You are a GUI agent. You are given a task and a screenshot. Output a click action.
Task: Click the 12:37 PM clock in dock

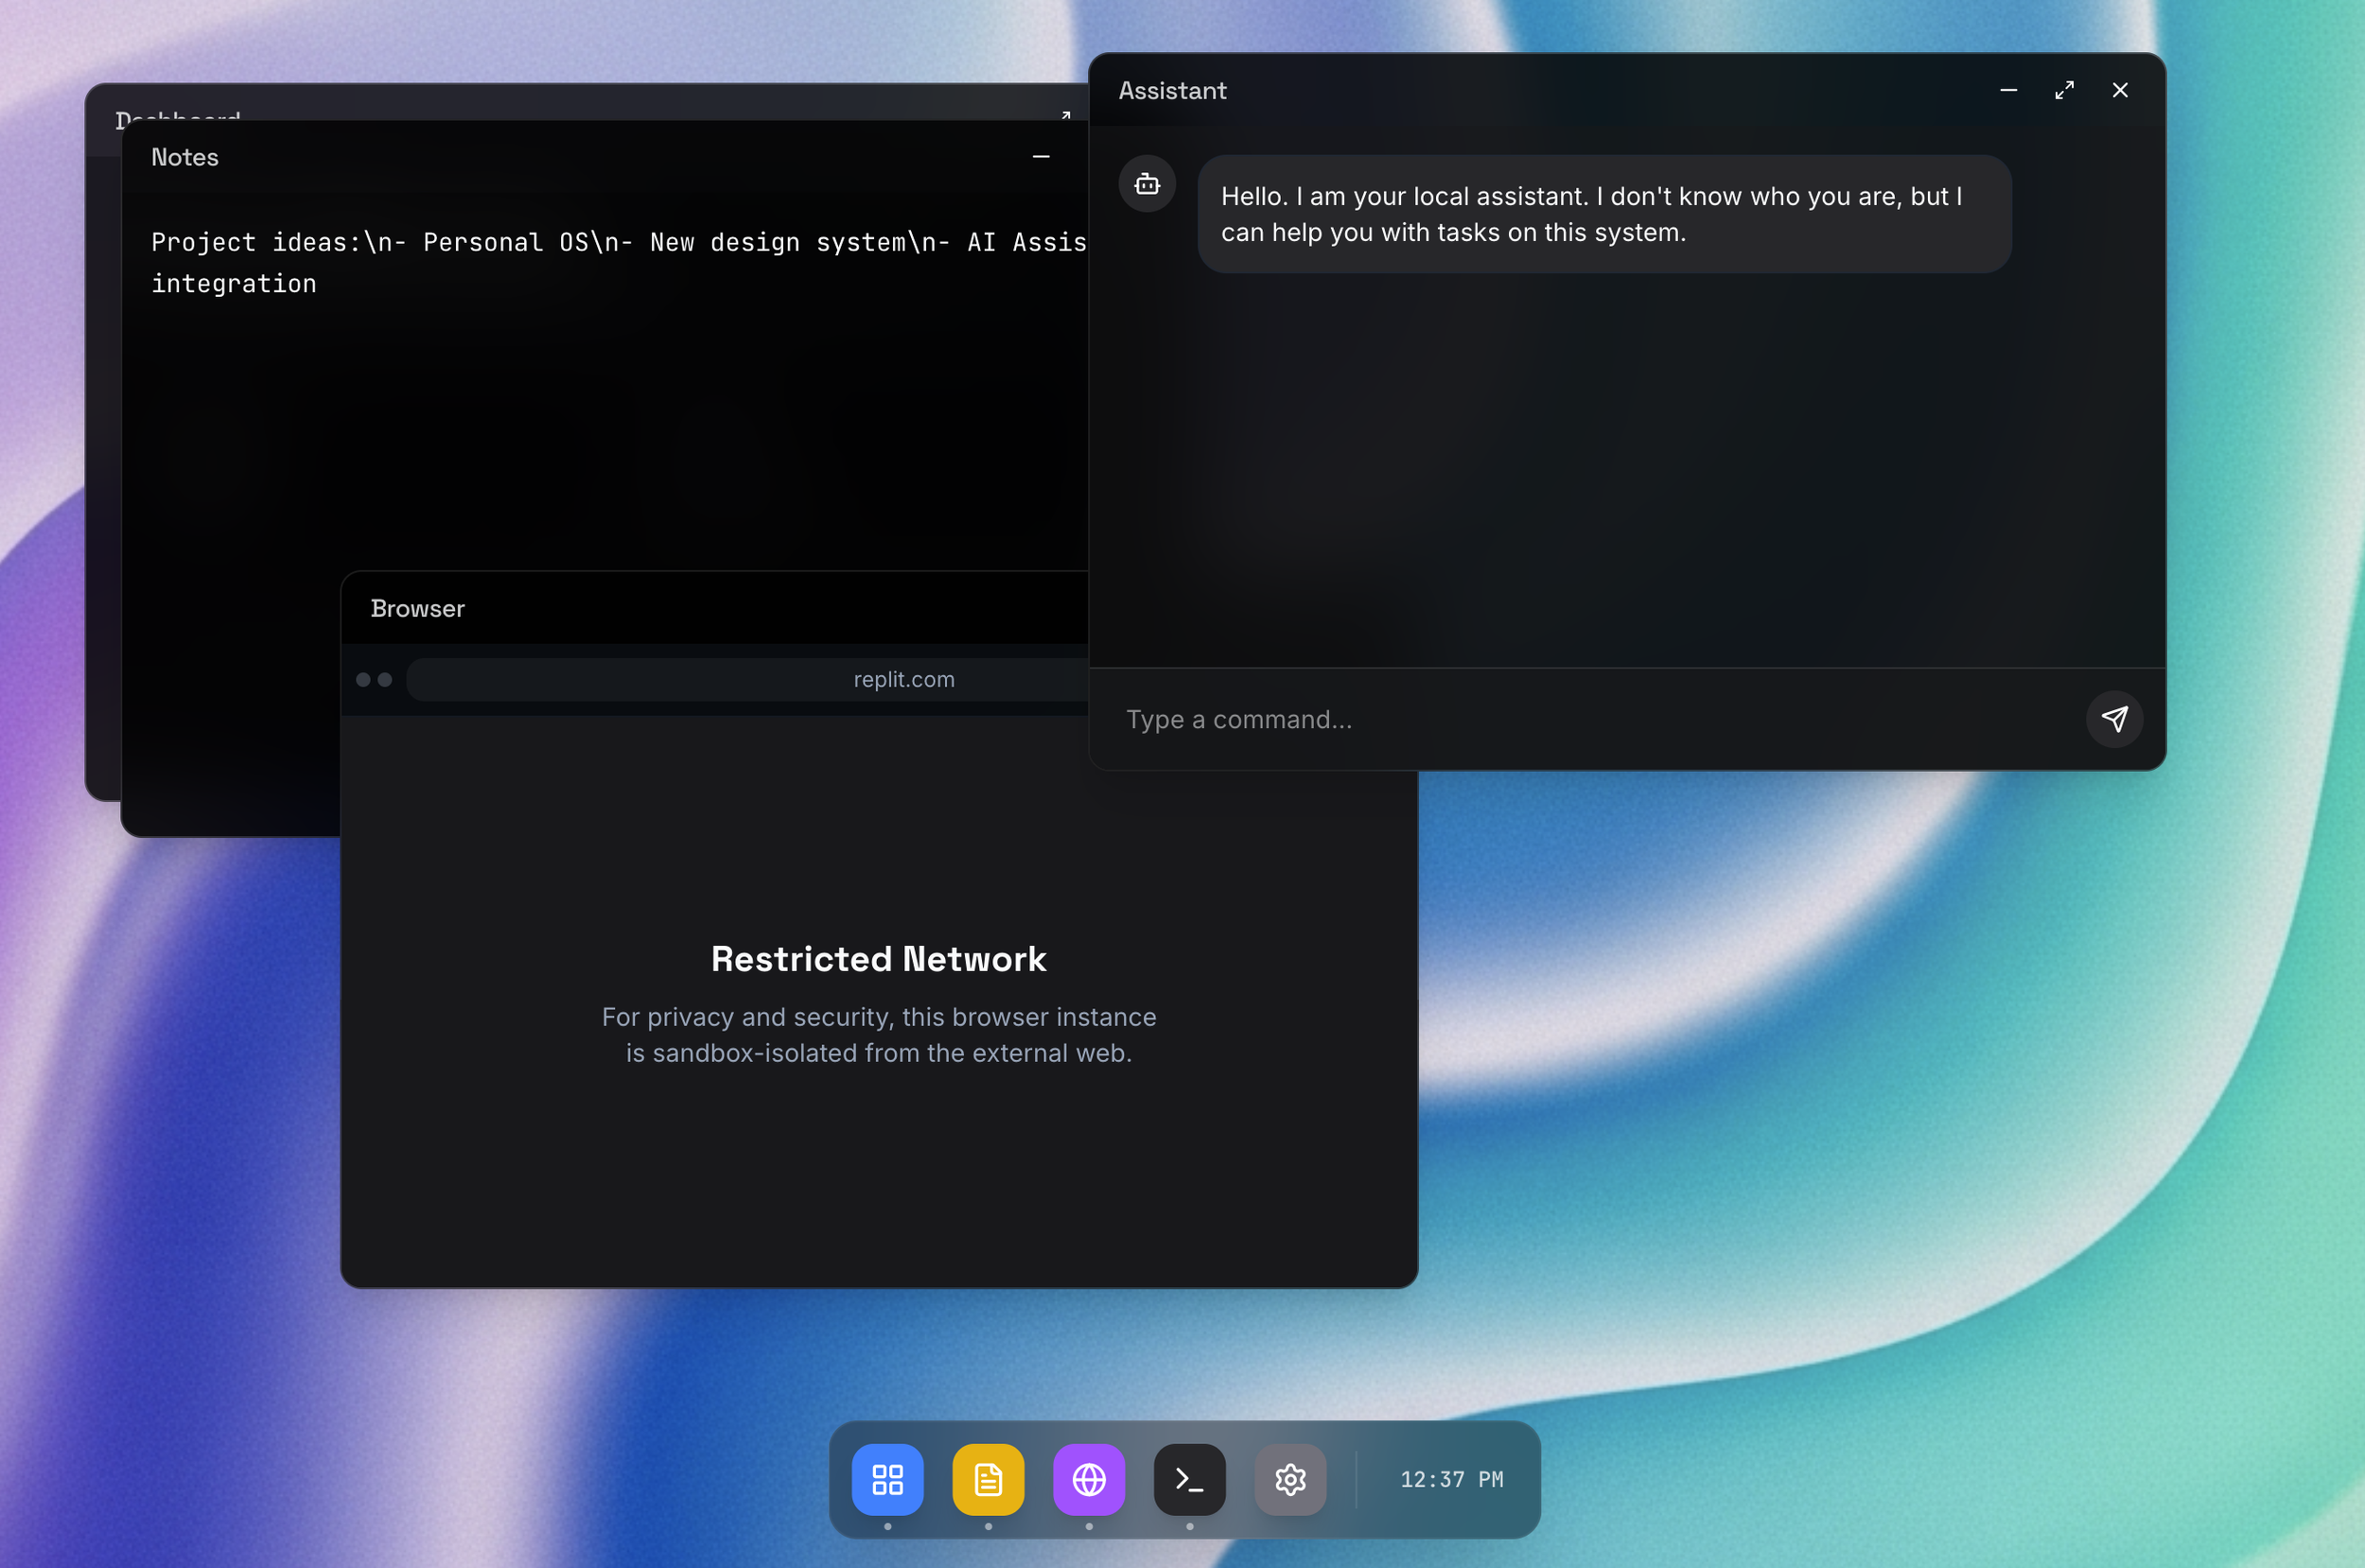click(x=1451, y=1479)
